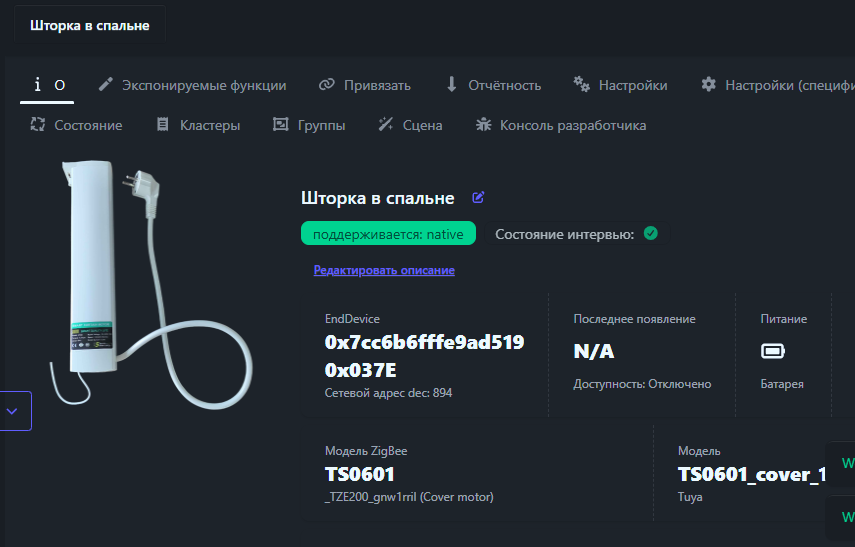Open the Кластеры tab
This screenshot has width=855, height=547.
point(198,125)
